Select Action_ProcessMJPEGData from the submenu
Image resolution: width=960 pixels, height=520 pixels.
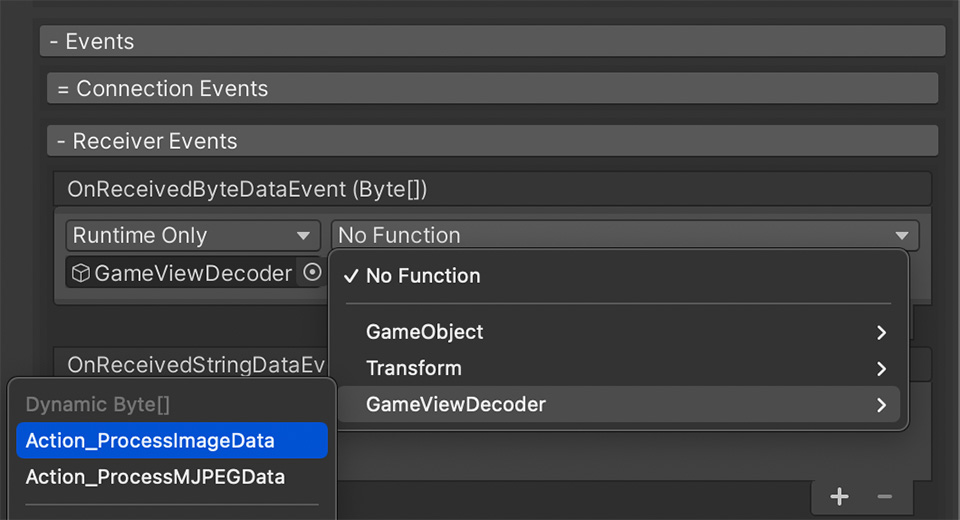click(x=155, y=477)
